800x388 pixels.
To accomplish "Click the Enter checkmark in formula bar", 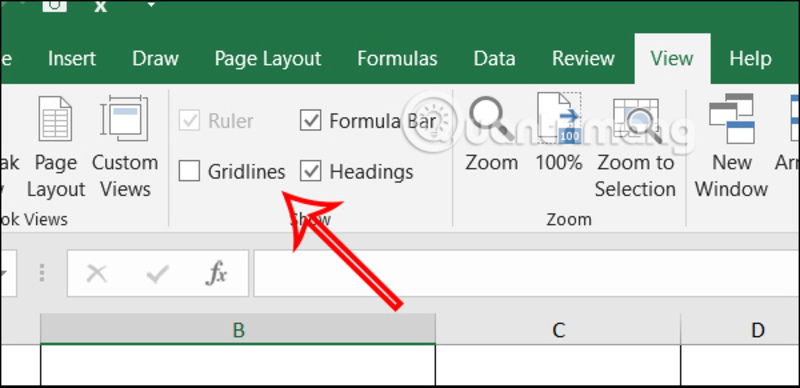I will click(x=157, y=274).
